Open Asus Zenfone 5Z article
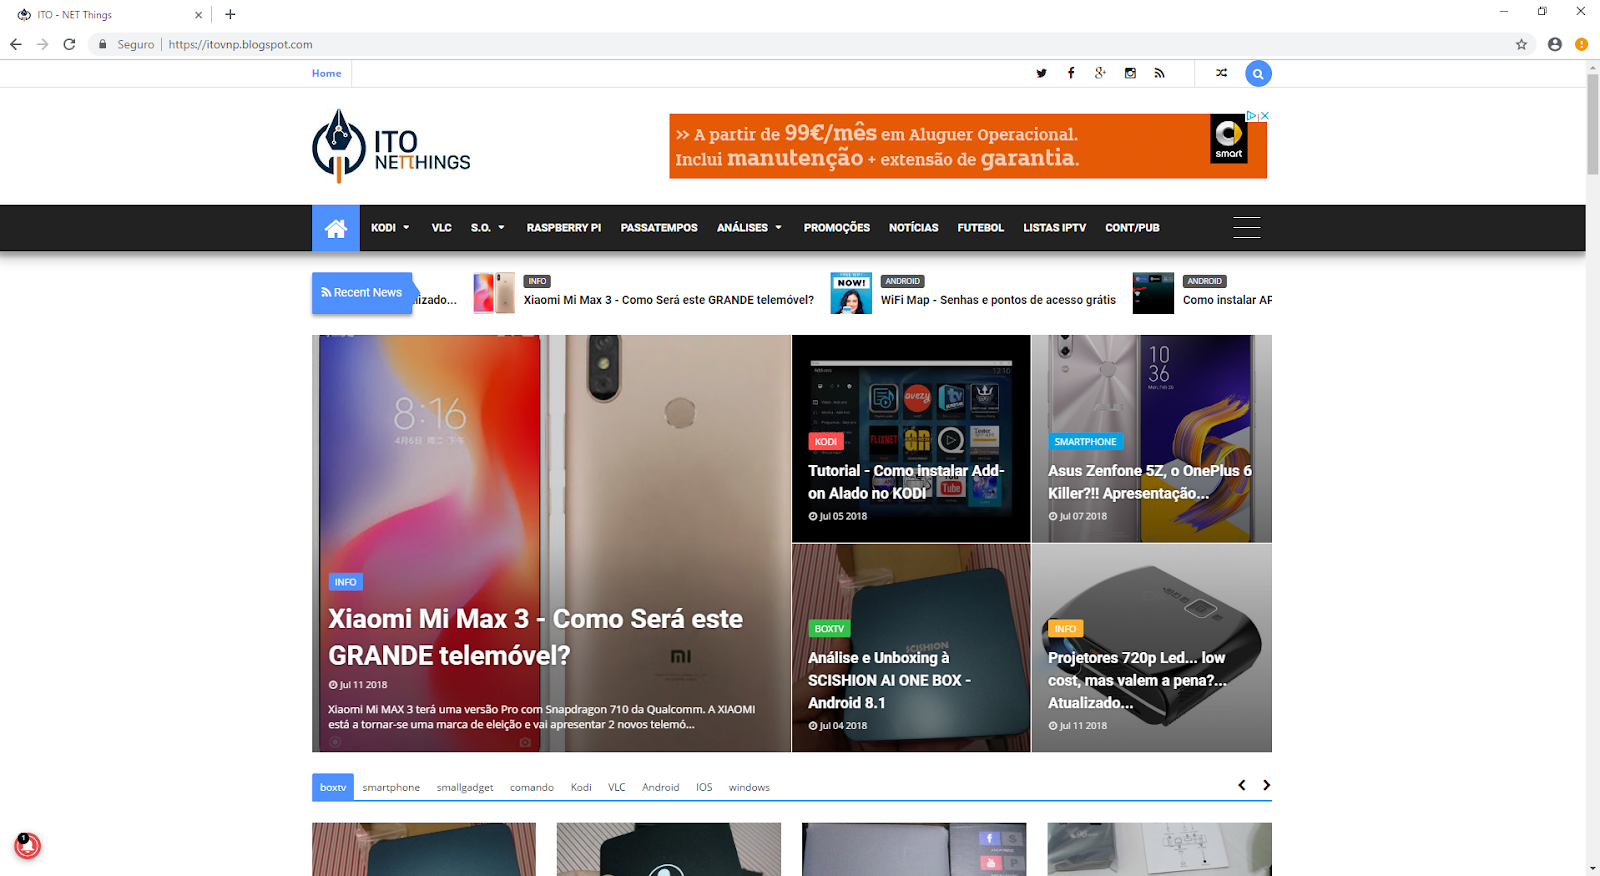This screenshot has height=876, width=1600. click(x=1150, y=482)
